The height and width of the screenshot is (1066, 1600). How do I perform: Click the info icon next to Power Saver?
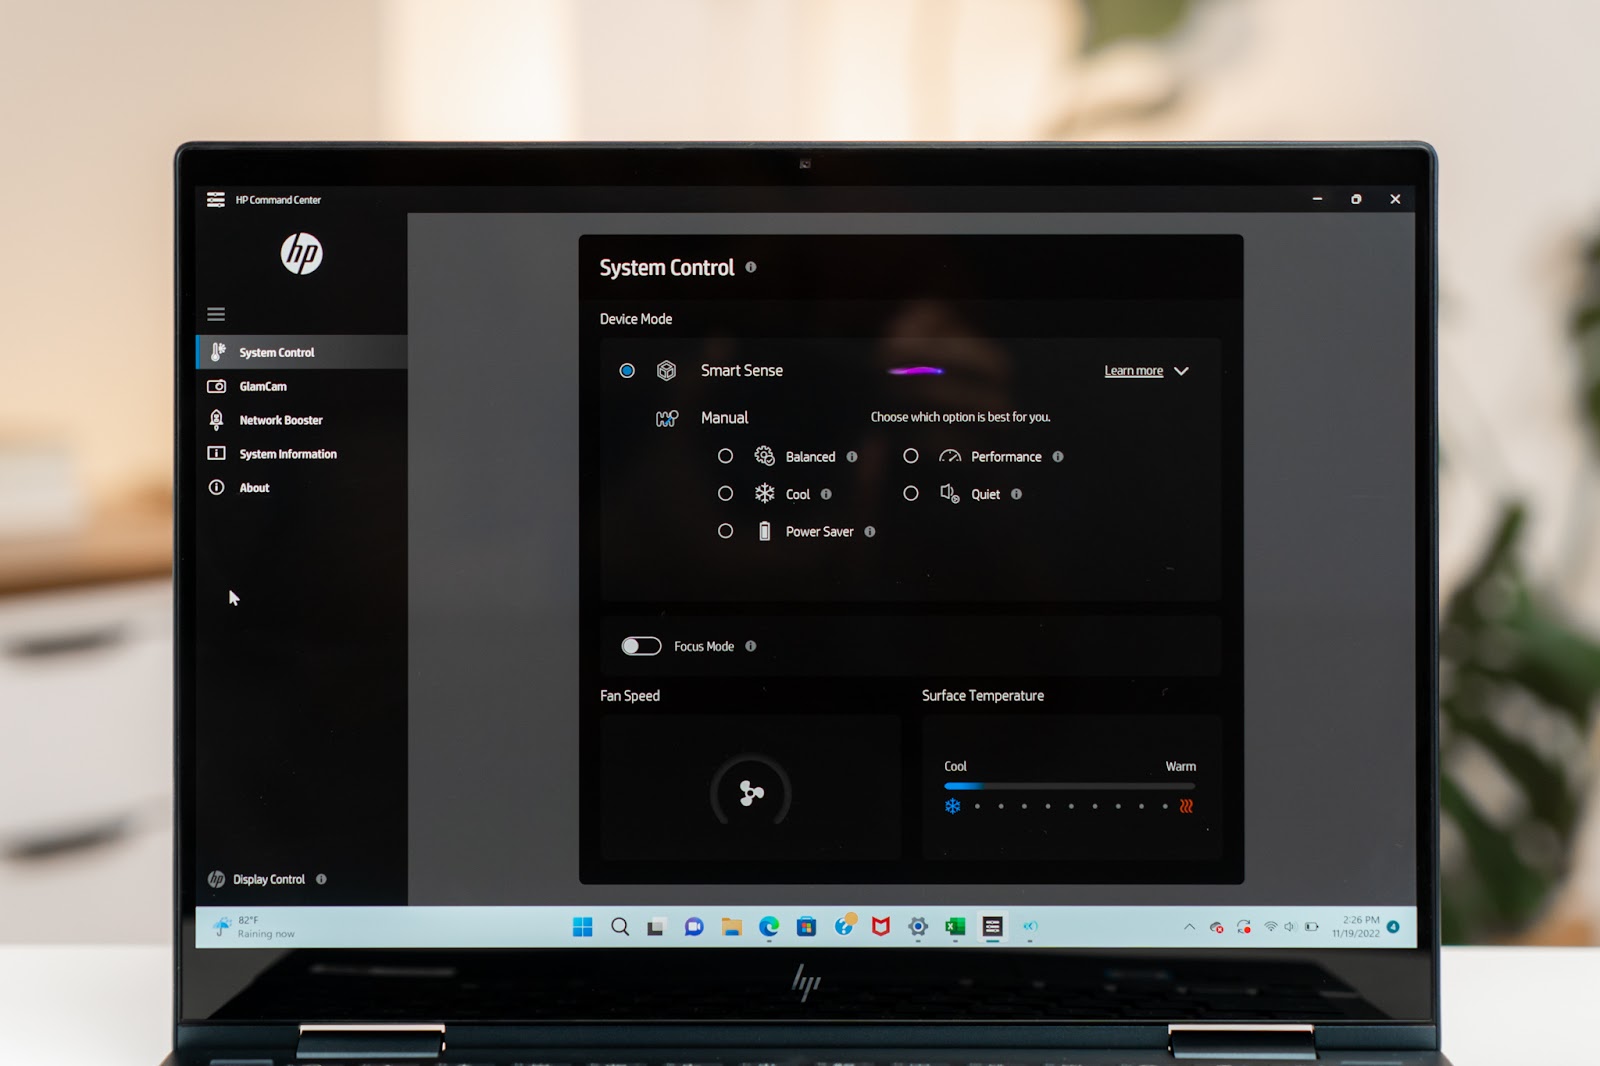point(870,532)
